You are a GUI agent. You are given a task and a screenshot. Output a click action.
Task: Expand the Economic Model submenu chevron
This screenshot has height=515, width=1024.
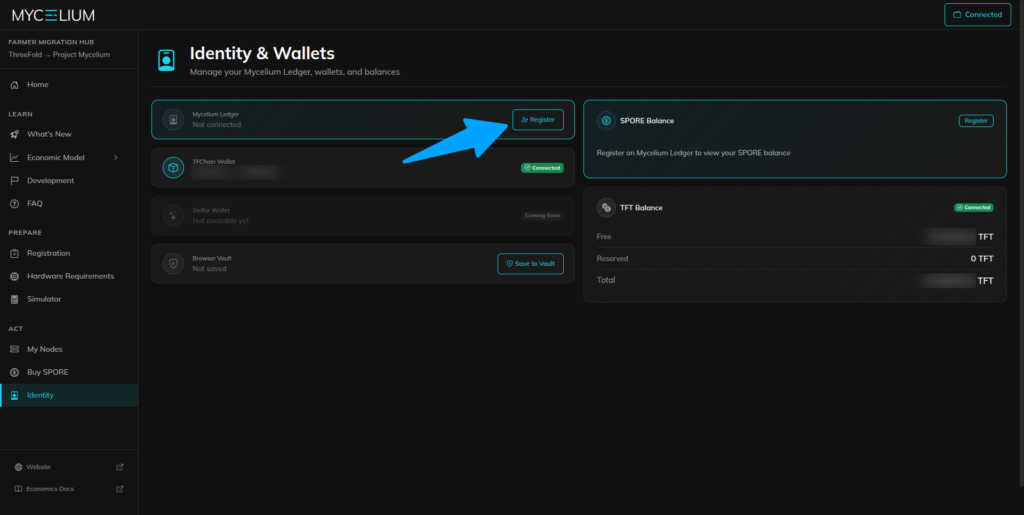pos(116,157)
